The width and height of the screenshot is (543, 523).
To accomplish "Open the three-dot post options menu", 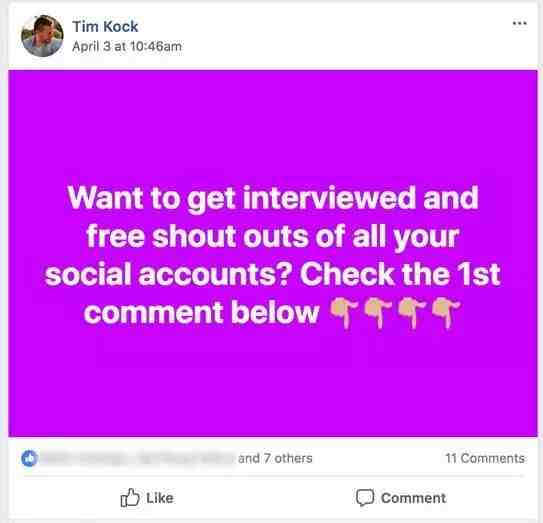I will [519, 24].
